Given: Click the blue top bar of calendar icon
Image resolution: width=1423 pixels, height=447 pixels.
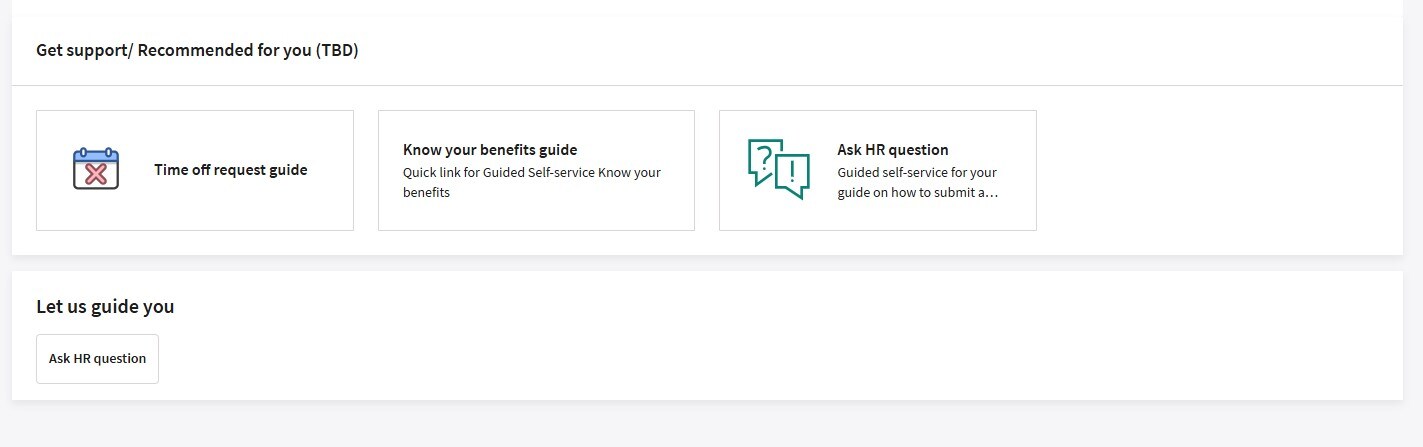Looking at the screenshot, I should (x=96, y=155).
